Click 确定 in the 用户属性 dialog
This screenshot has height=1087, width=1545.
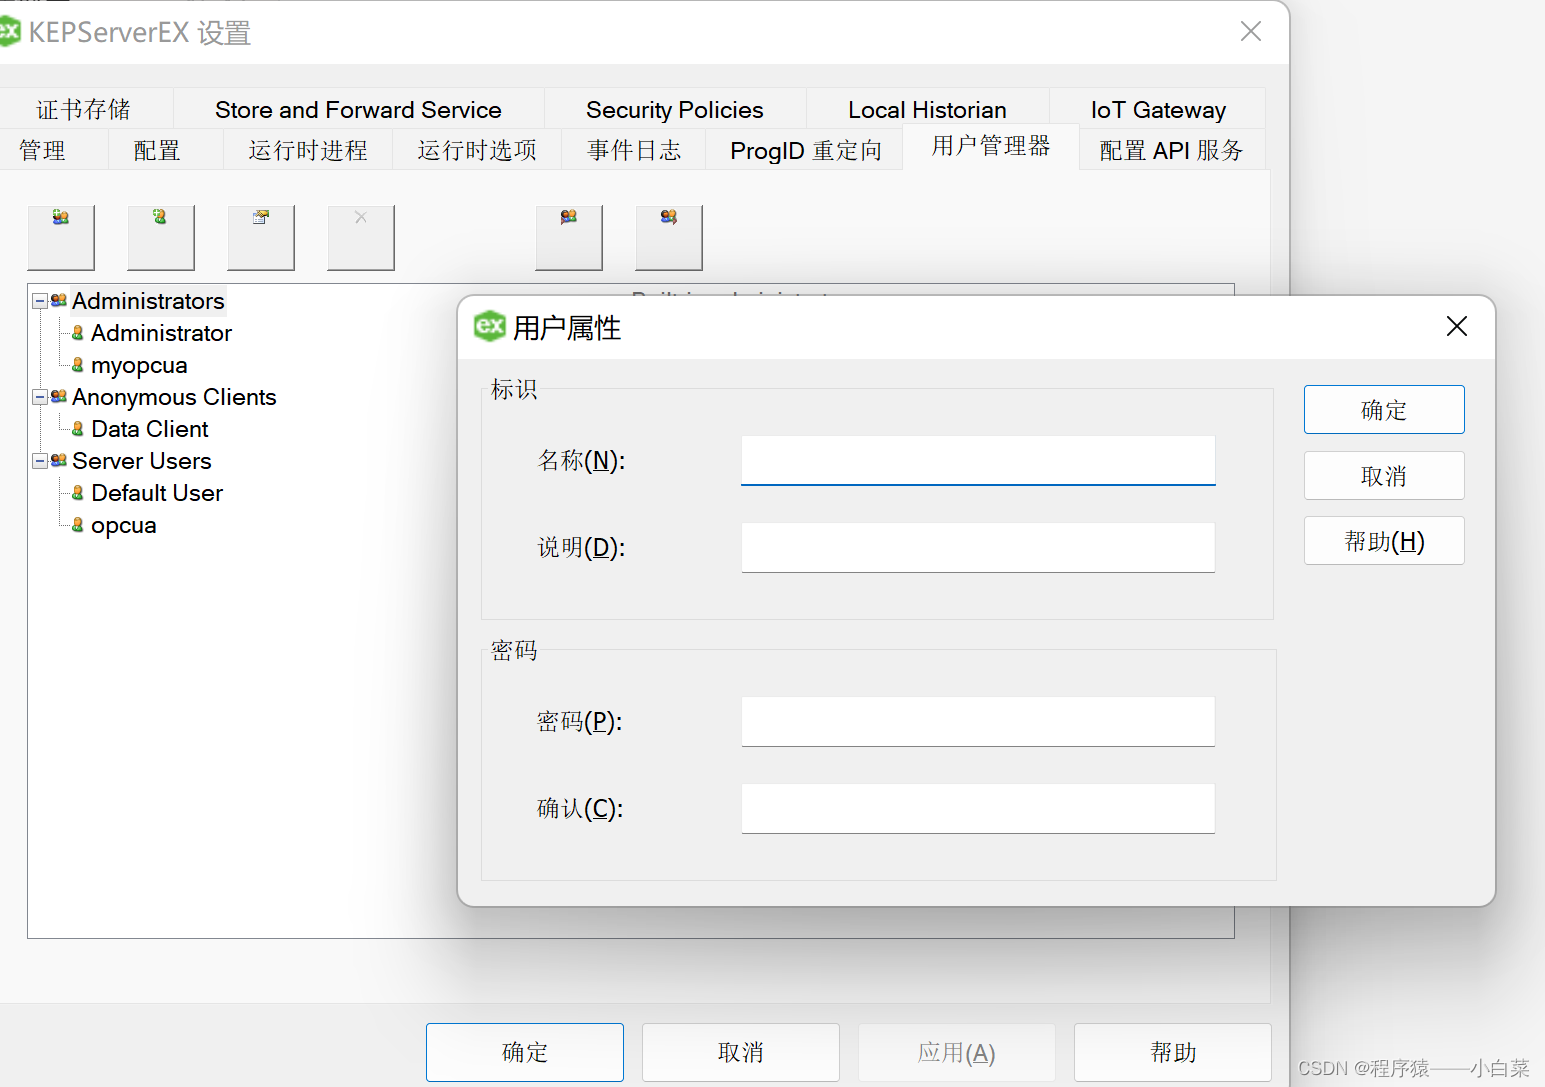pos(1384,410)
